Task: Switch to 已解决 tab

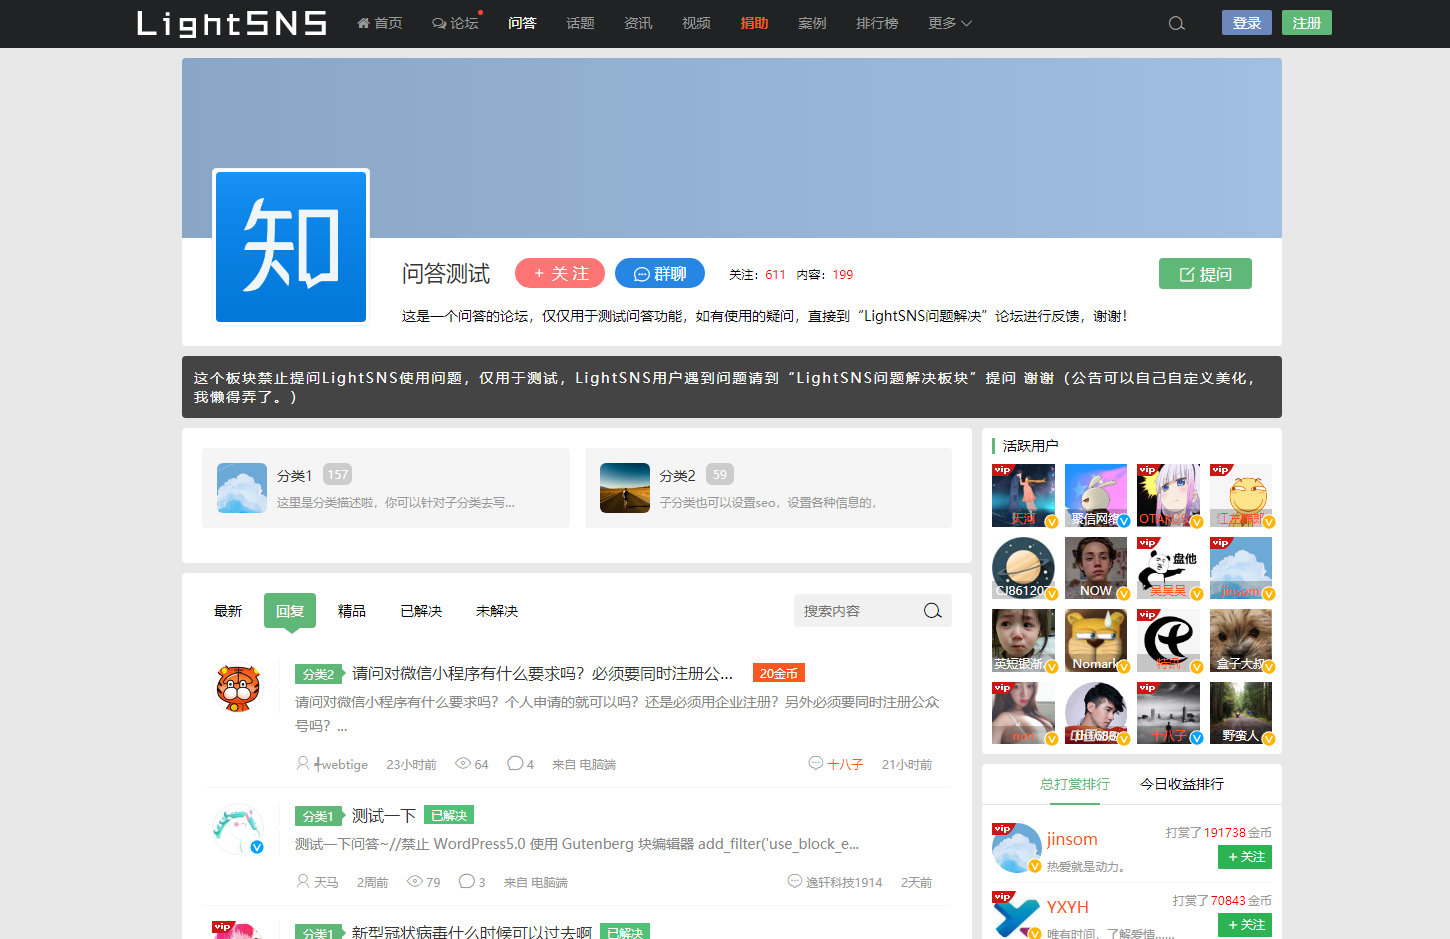Action: 421,611
